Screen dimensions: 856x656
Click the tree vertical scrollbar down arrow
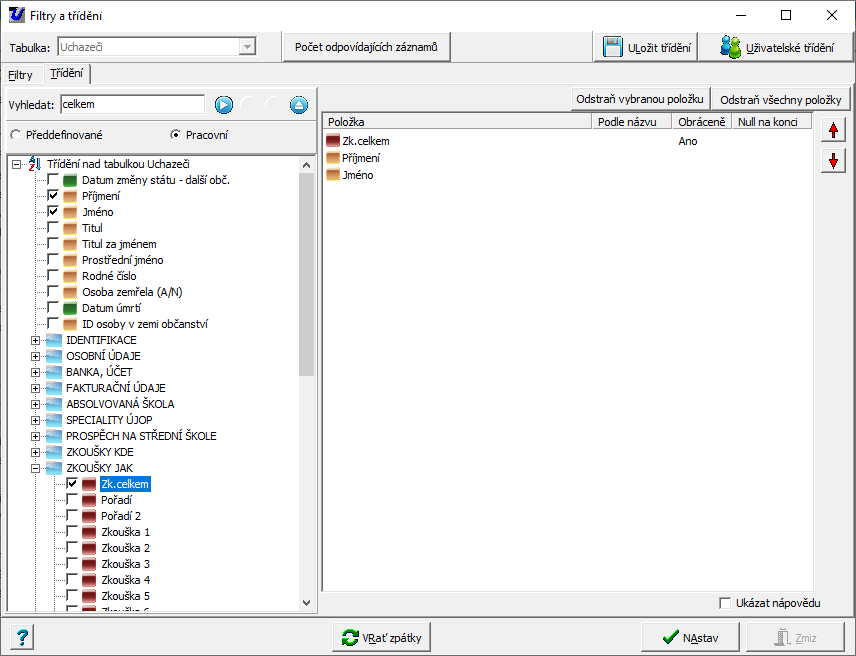pos(307,603)
